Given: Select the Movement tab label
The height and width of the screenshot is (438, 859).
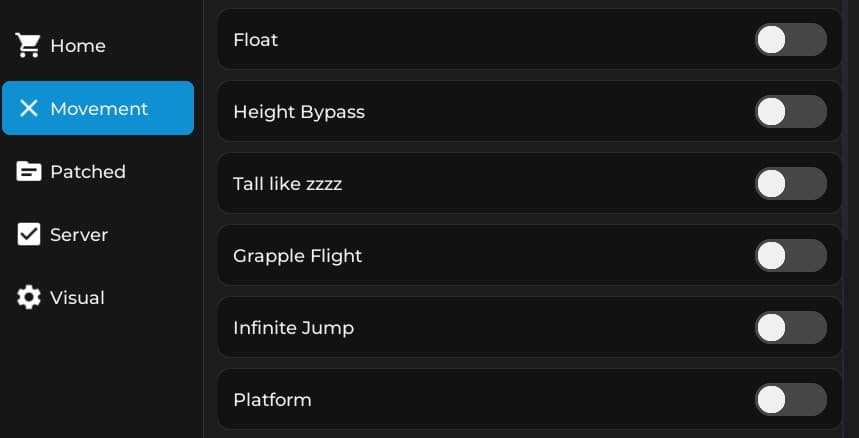Looking at the screenshot, I should click(x=99, y=109).
